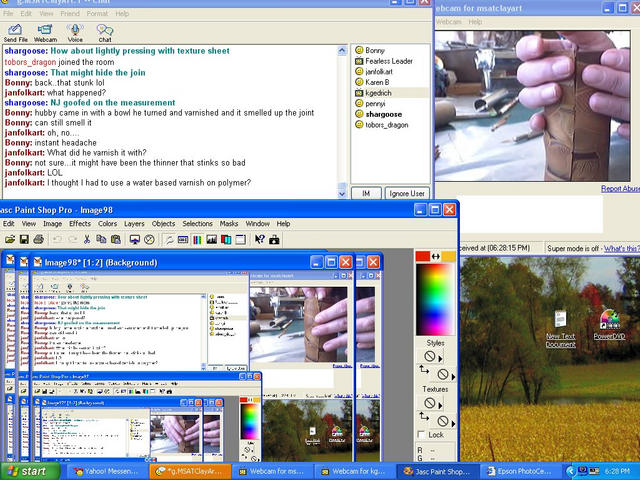
Task: Toggle the color palette stripes icon
Action: pos(197,240)
